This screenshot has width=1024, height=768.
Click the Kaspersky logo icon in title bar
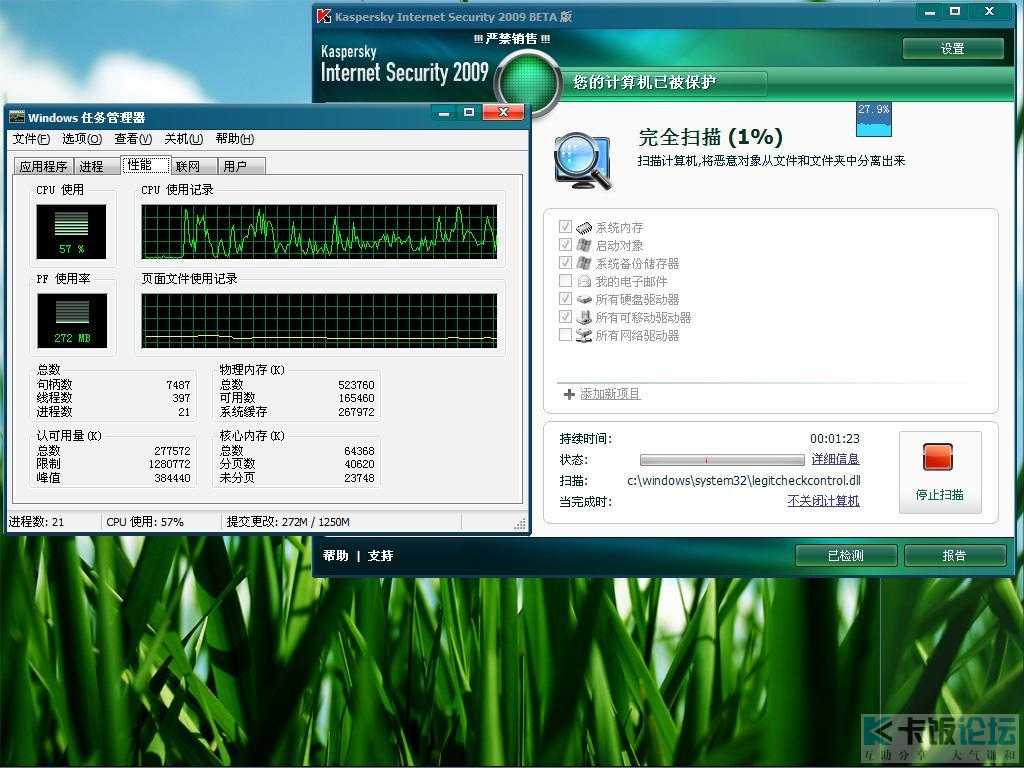pos(323,16)
